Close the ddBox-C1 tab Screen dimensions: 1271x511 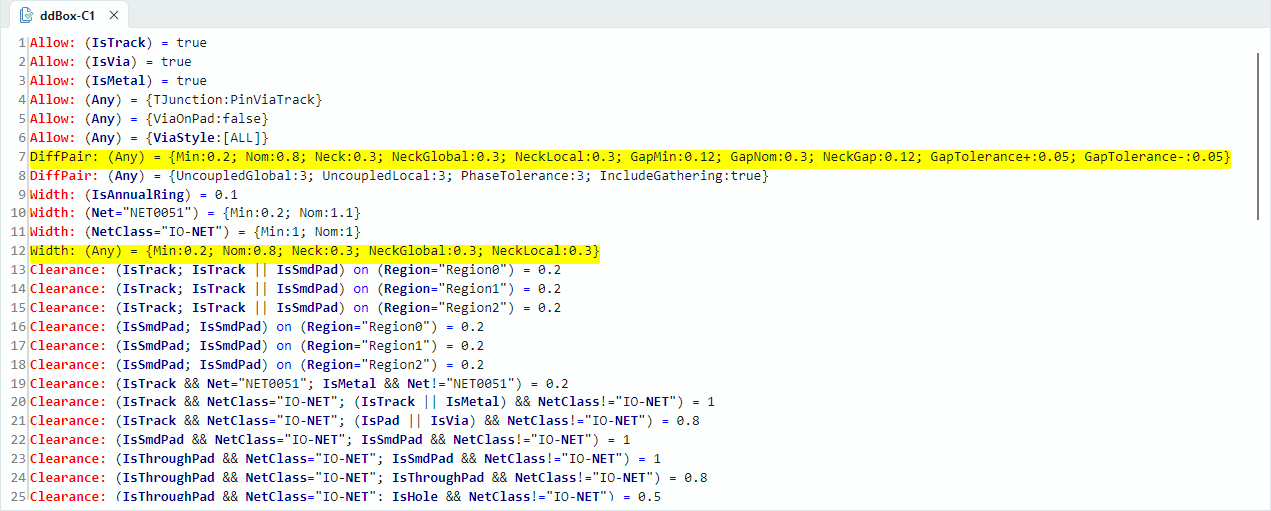point(114,16)
